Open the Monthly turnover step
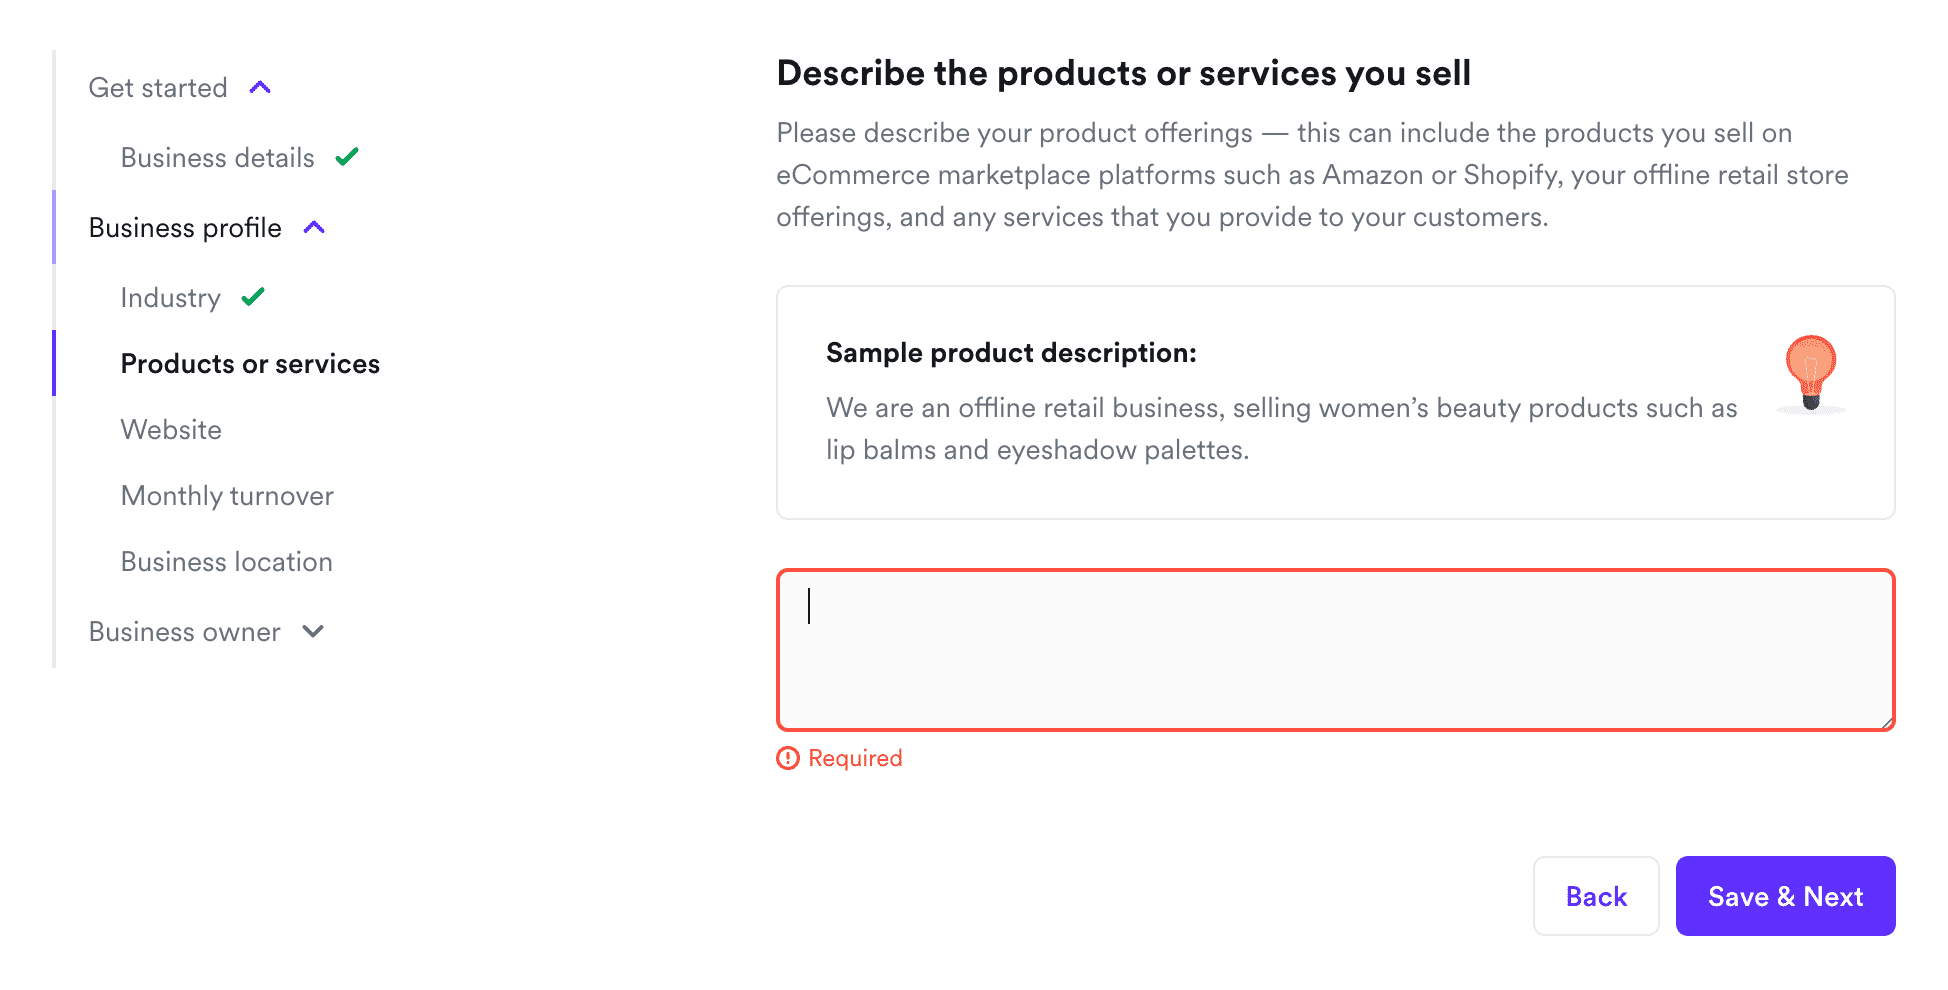Viewport: 1948px width, 990px height. [x=227, y=496]
